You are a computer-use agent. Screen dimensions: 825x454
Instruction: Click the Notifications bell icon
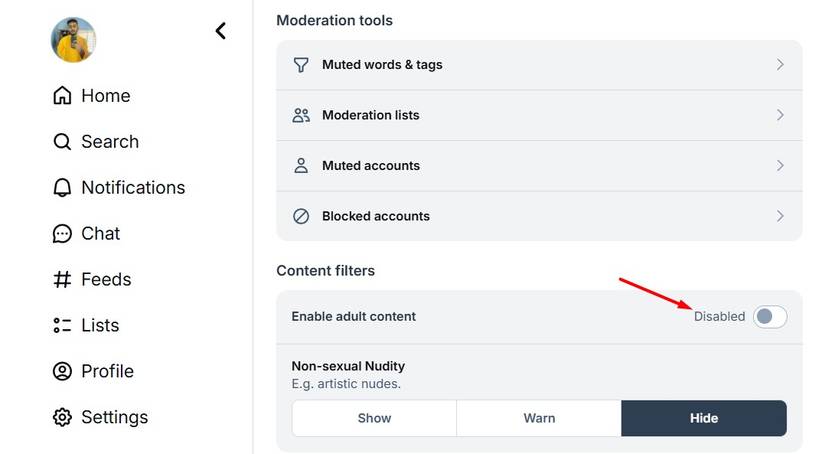click(x=62, y=188)
